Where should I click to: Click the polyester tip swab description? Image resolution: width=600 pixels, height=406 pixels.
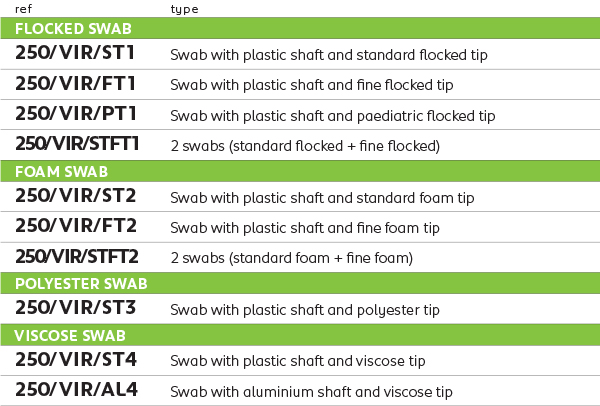click(305, 310)
